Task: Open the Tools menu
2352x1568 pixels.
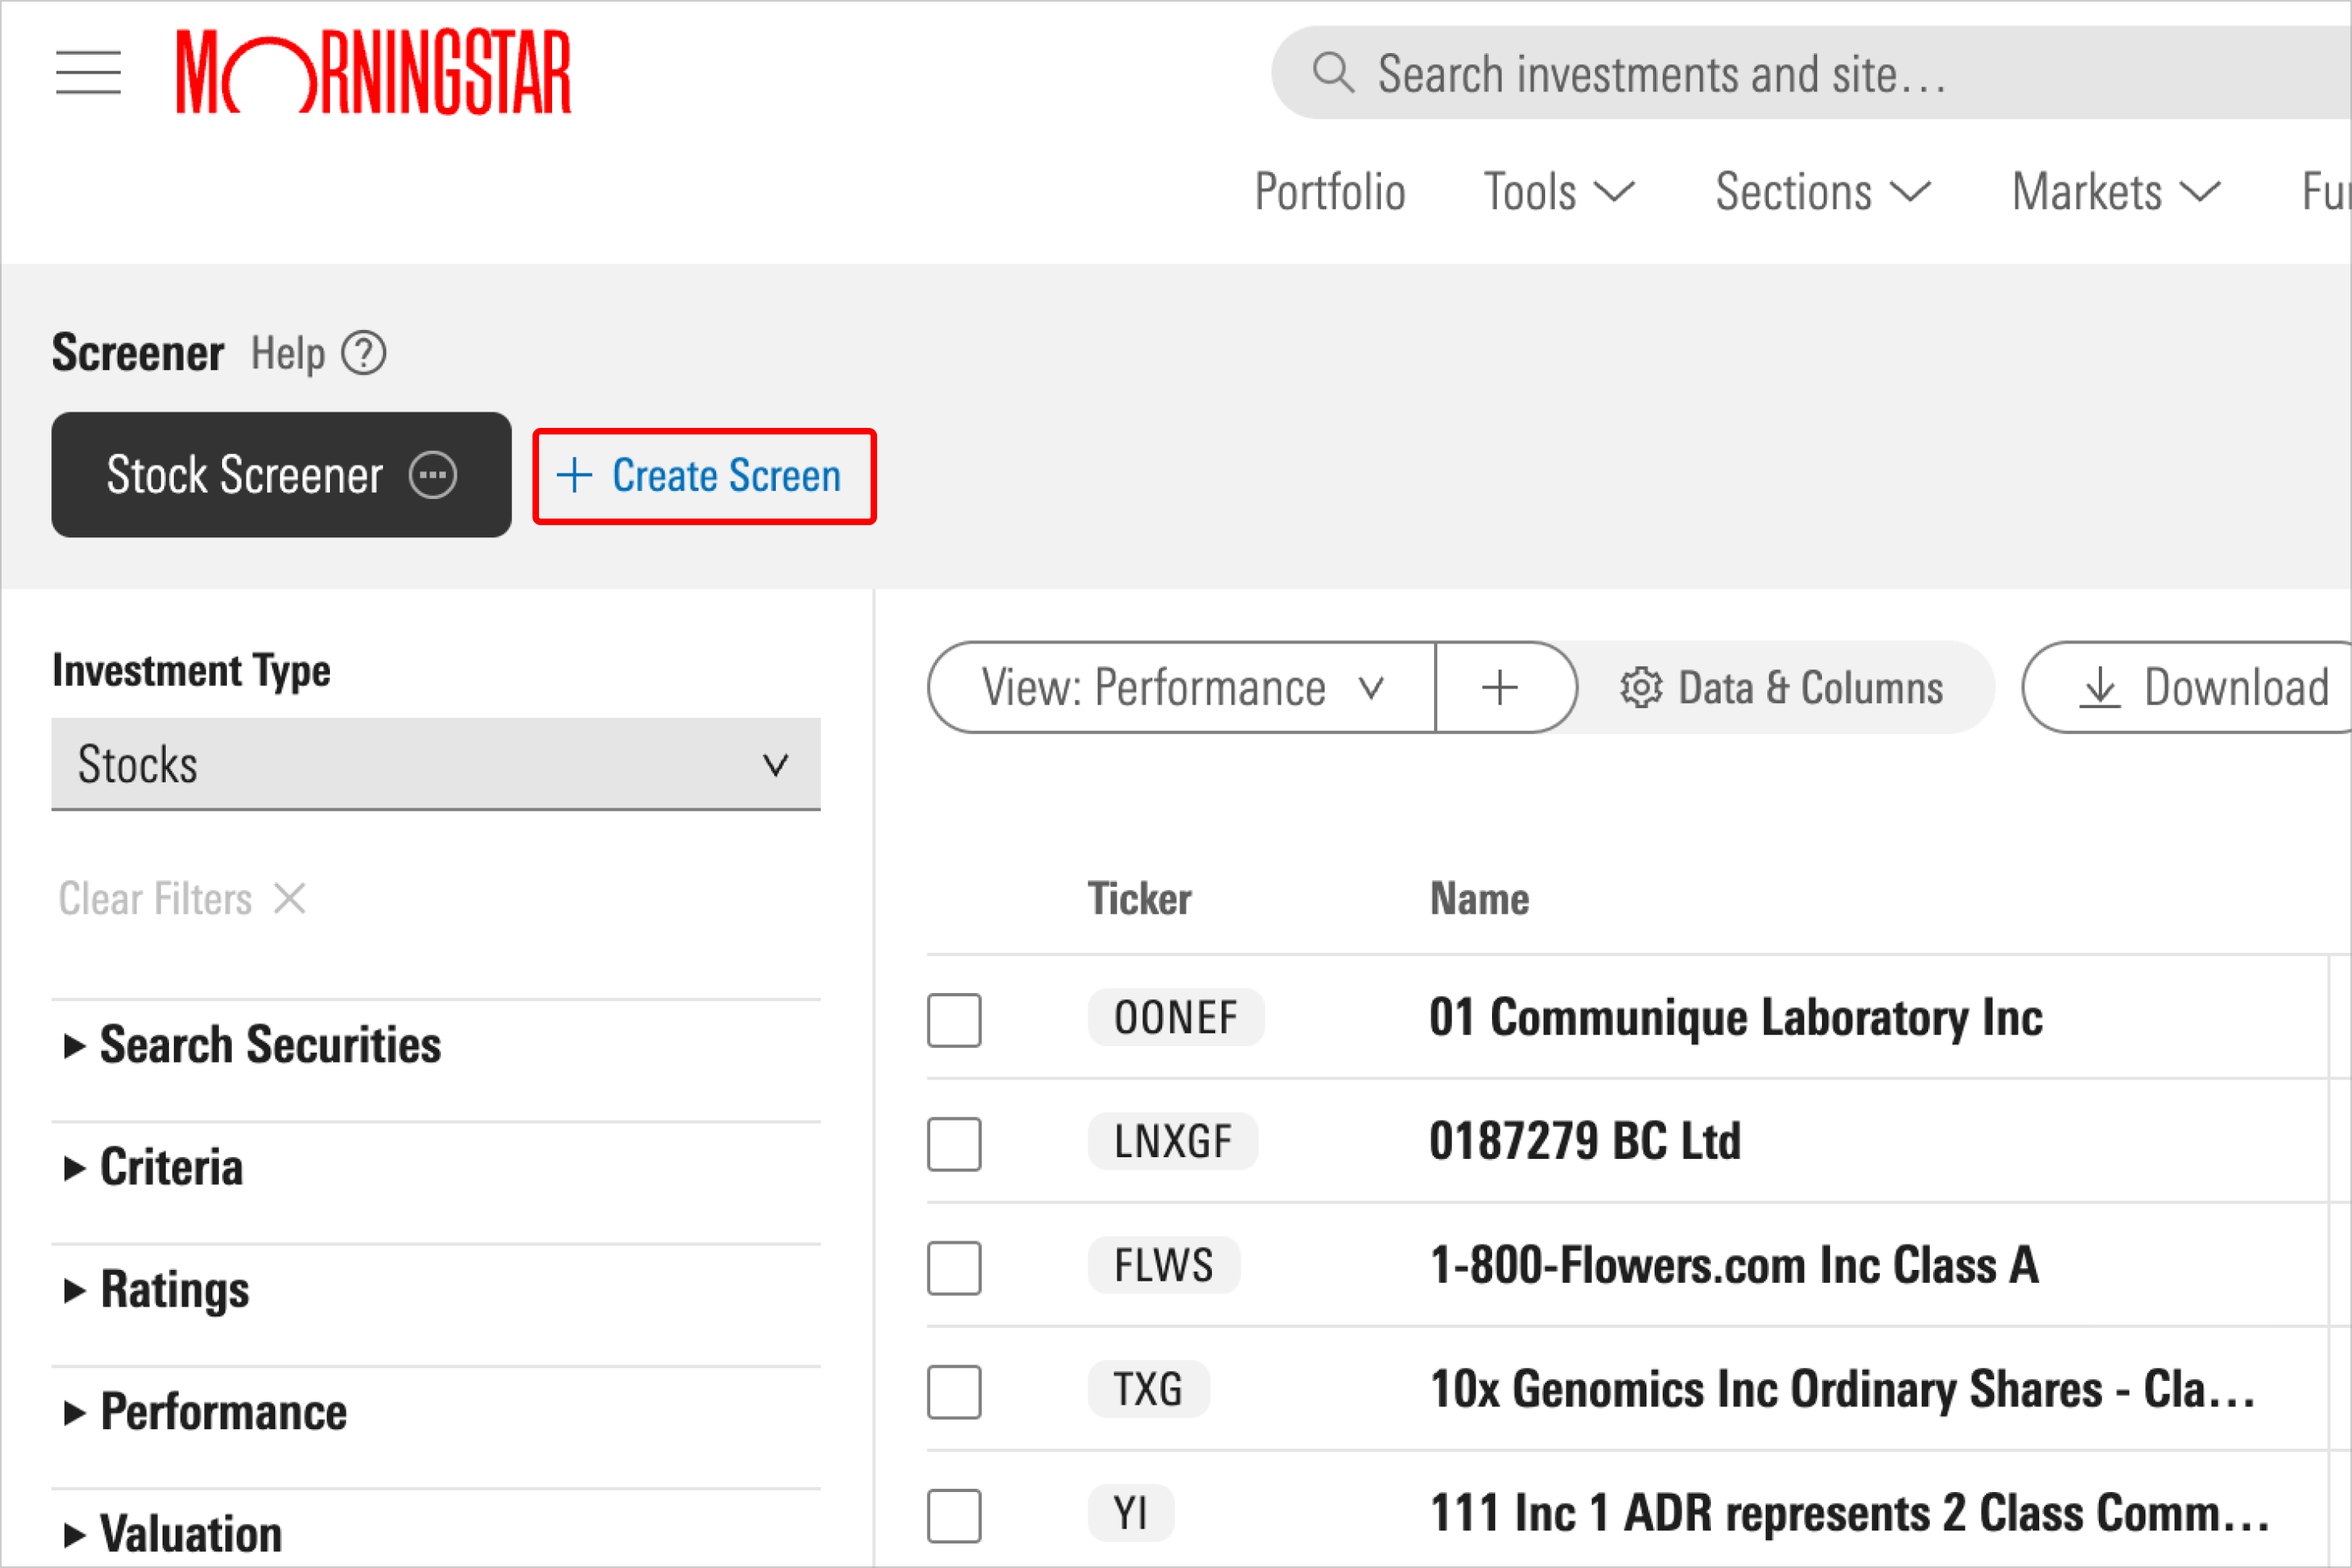Action: 1559,192
